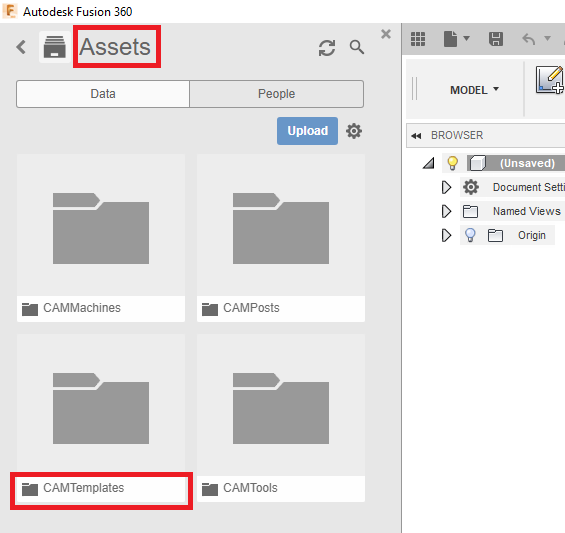Click the Create Sketch tool icon
This screenshot has height=533, width=565.
point(550,80)
